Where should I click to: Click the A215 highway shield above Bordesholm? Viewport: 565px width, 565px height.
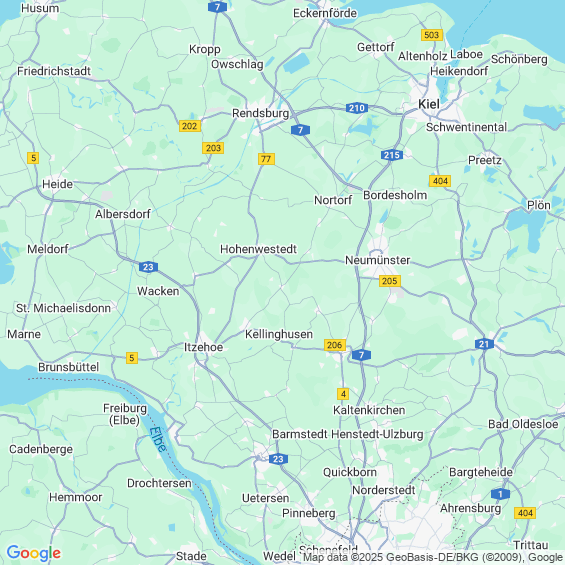click(x=392, y=155)
